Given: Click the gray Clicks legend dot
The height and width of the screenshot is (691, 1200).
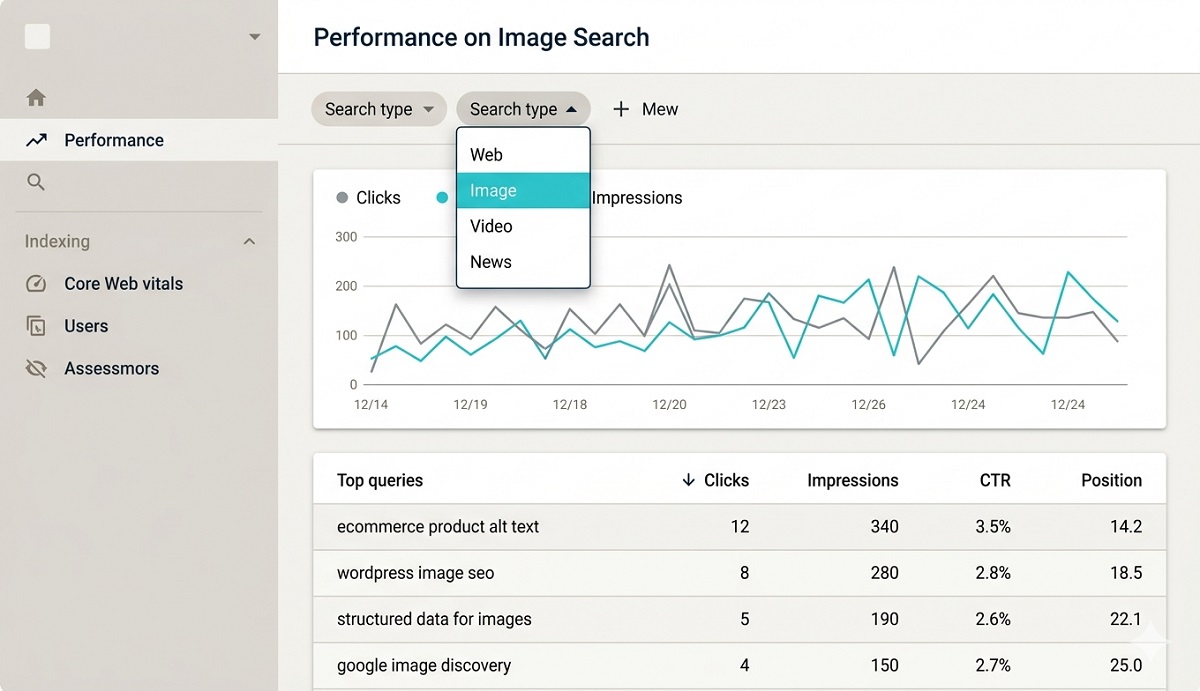Looking at the screenshot, I should click(343, 198).
